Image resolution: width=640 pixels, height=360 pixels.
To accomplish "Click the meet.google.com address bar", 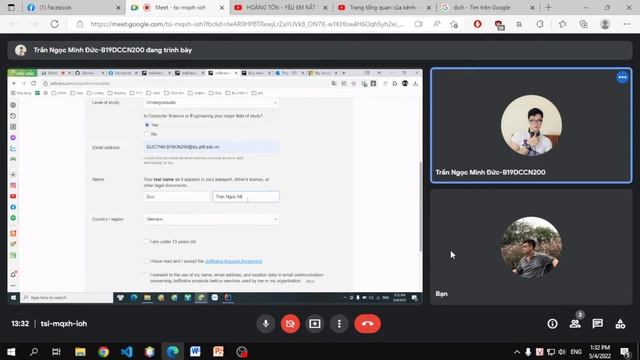I will tap(247, 24).
